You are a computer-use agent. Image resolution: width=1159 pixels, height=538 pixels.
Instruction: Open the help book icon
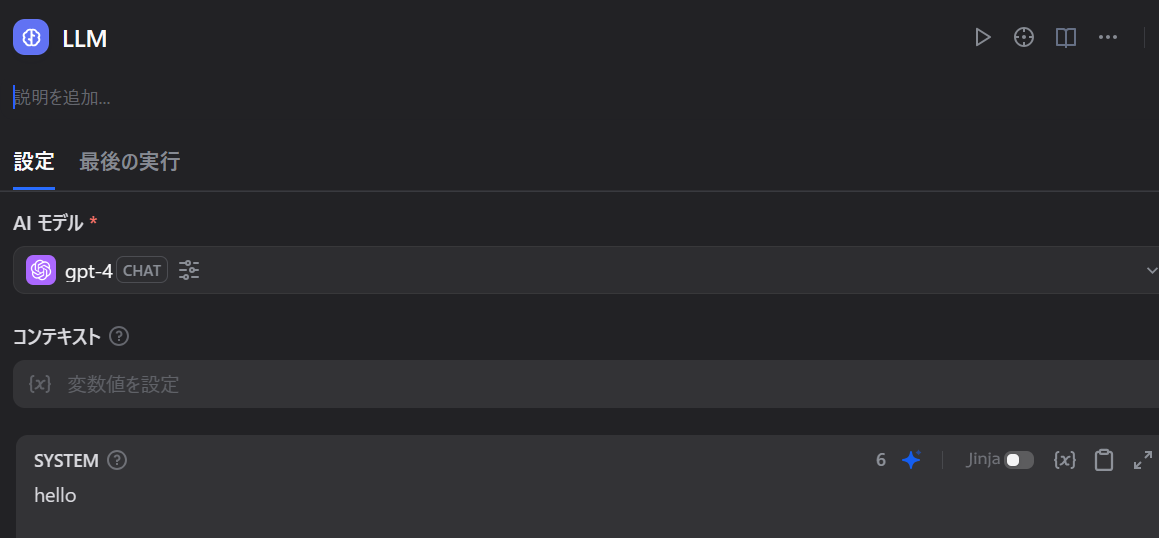click(1066, 38)
